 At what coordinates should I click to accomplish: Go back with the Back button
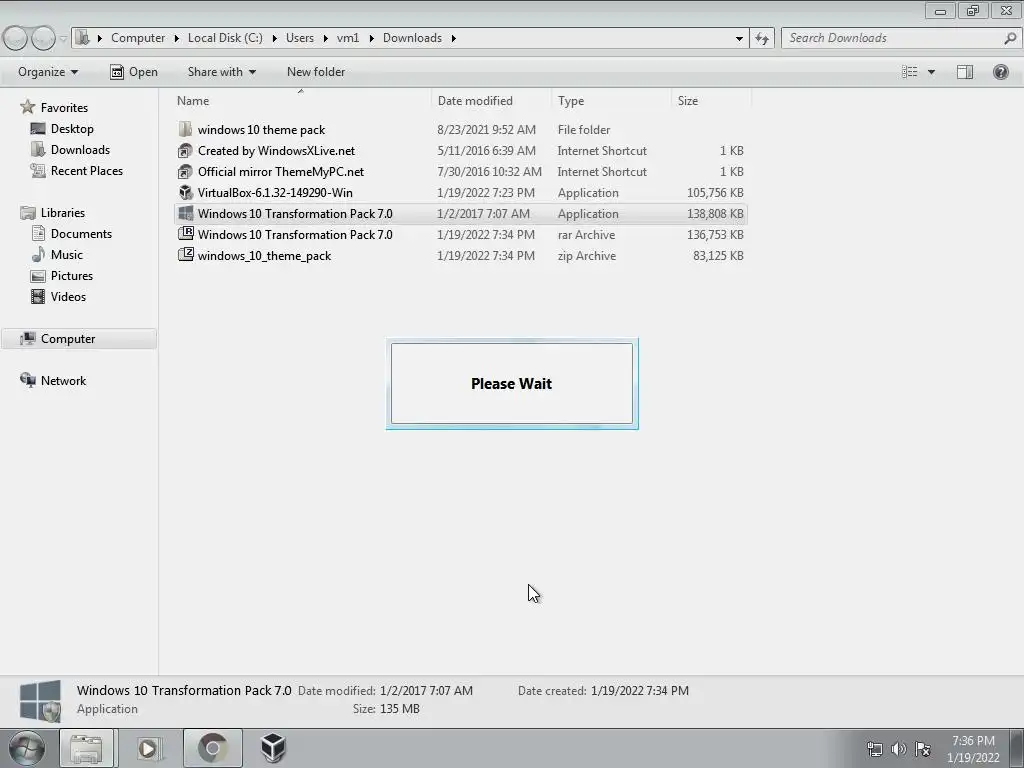click(16, 38)
